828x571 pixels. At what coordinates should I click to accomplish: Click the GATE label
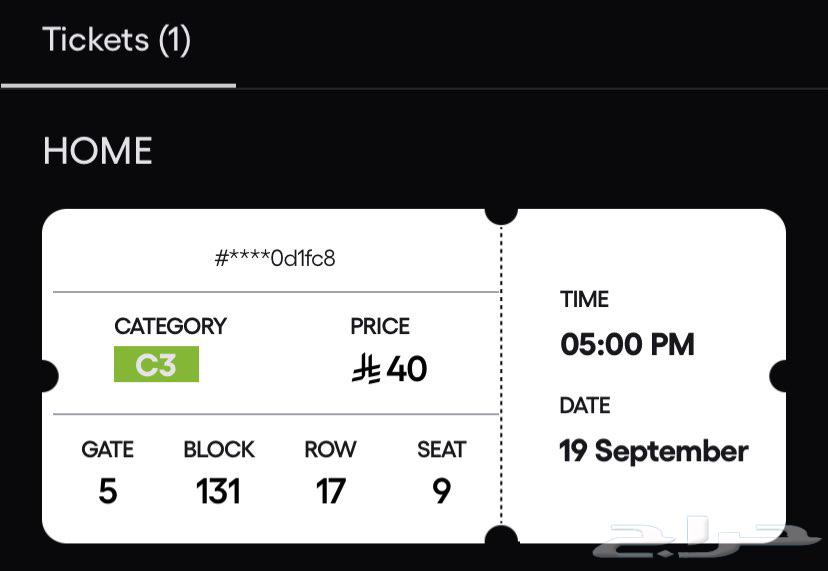coord(107,450)
